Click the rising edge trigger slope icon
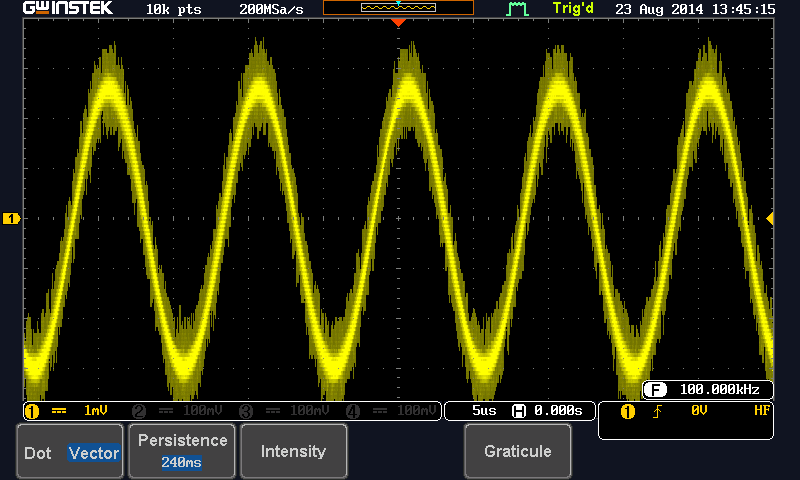The width and height of the screenshot is (800, 480). click(x=657, y=412)
